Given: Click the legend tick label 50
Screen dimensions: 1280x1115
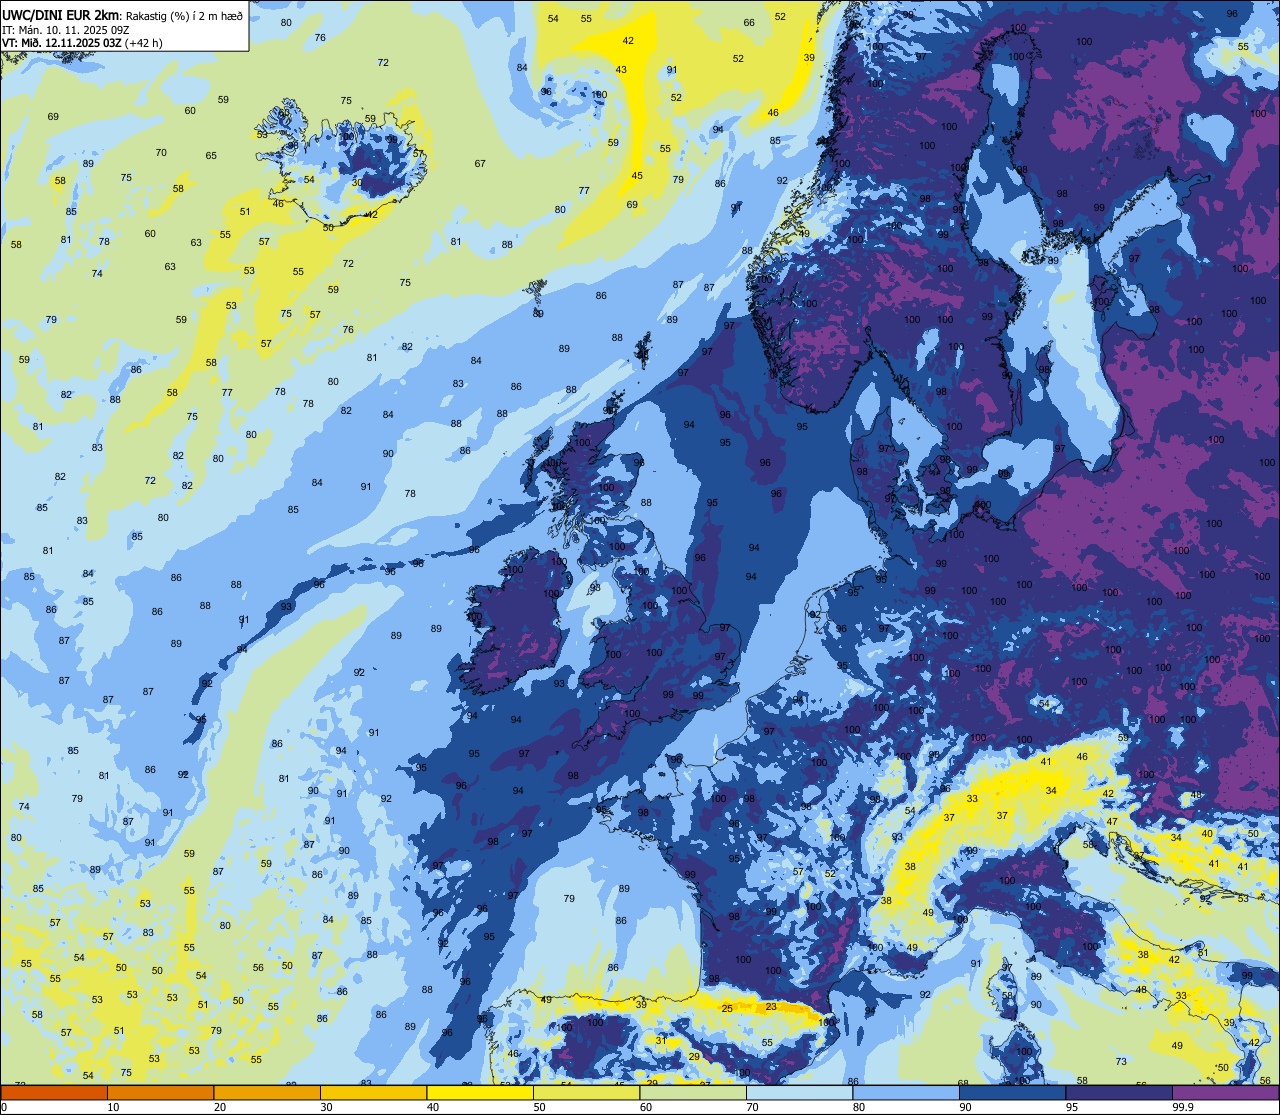Looking at the screenshot, I should pyautogui.click(x=539, y=1107).
